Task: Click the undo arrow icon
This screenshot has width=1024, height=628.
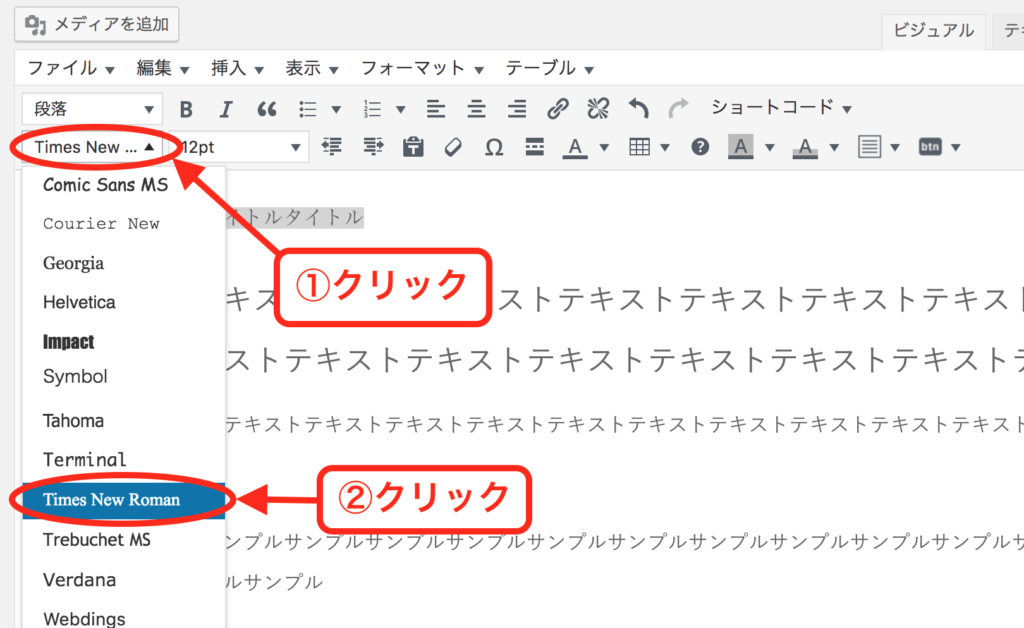Action: 638,109
